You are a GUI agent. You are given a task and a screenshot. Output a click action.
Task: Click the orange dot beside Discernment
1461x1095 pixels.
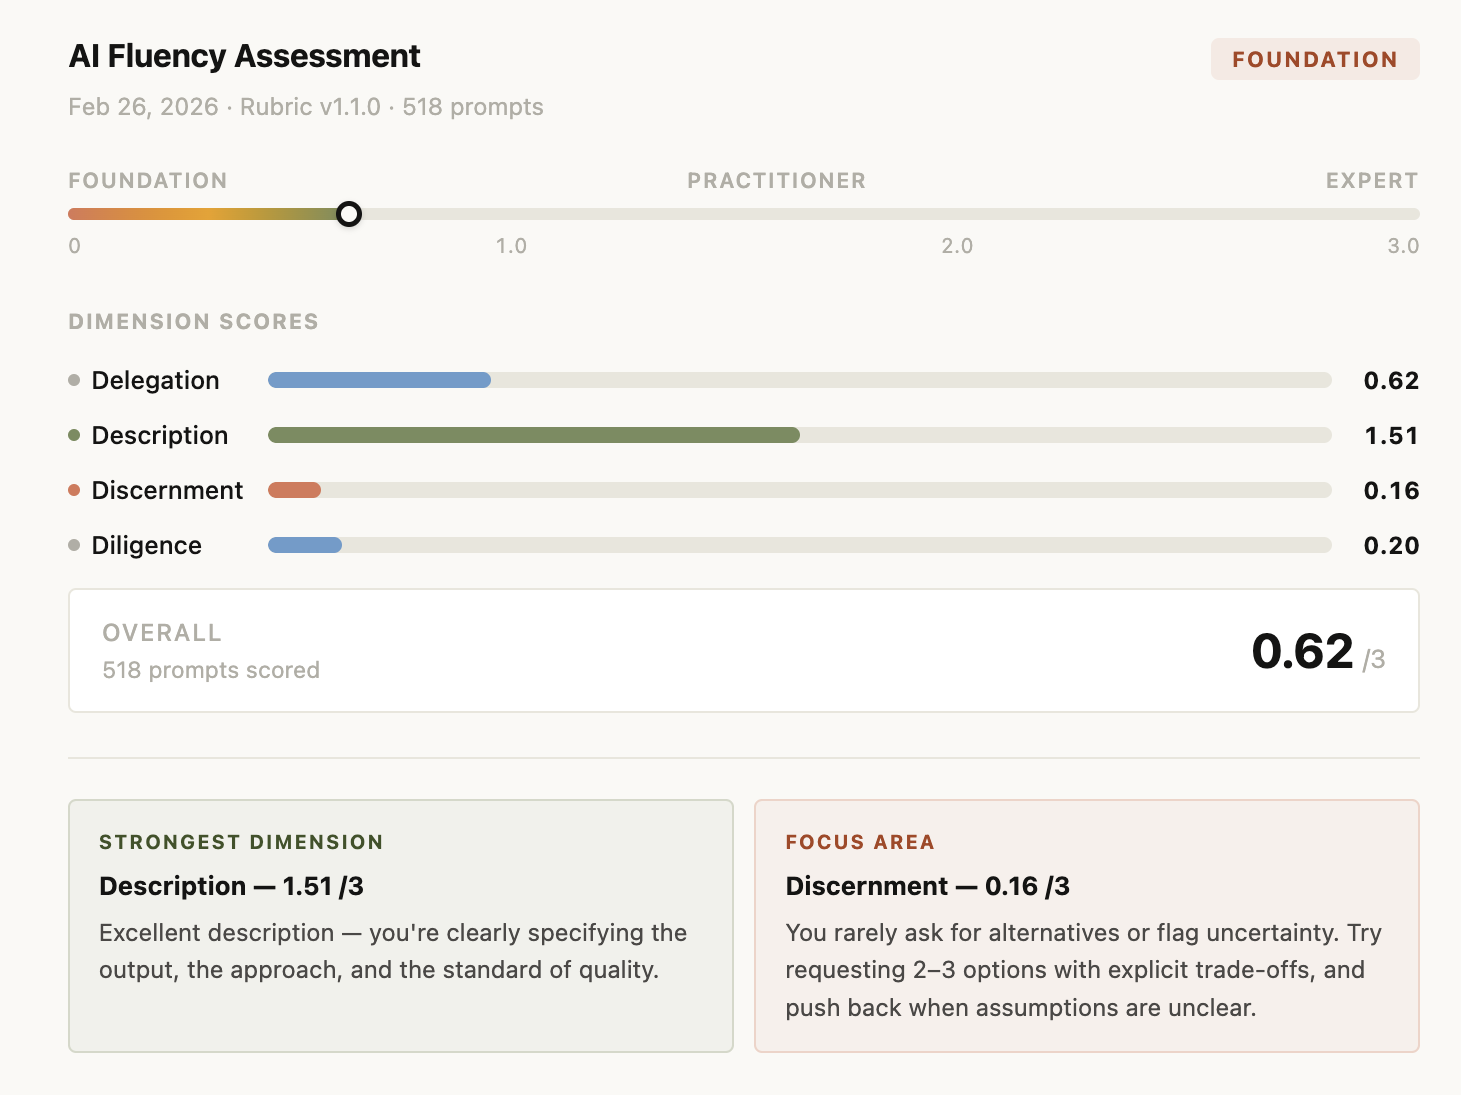[x=74, y=490]
